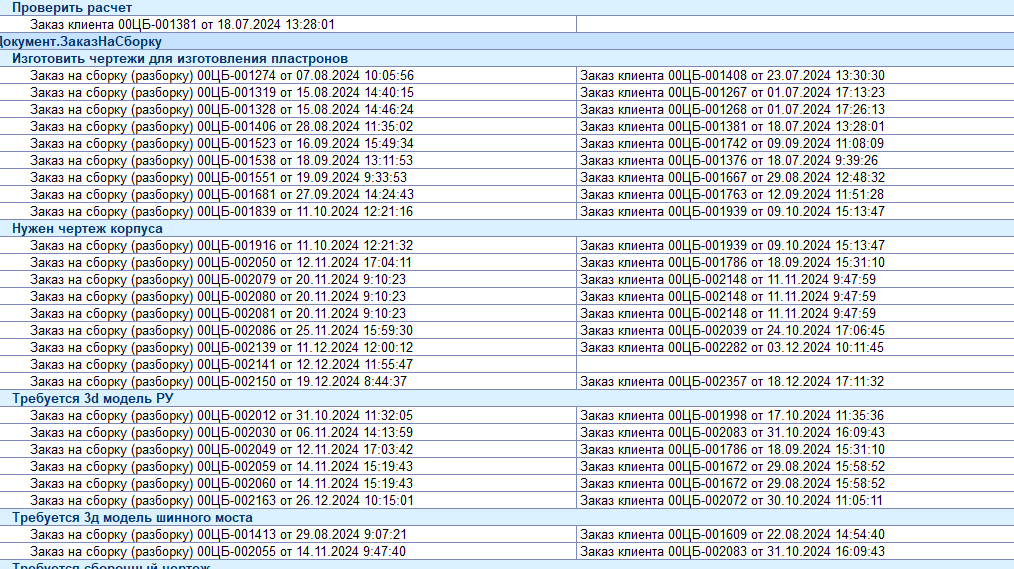The image size is (1014, 569).
Task: Open Заказ на сборку 00ЦБ-002050
Action: 222,263
